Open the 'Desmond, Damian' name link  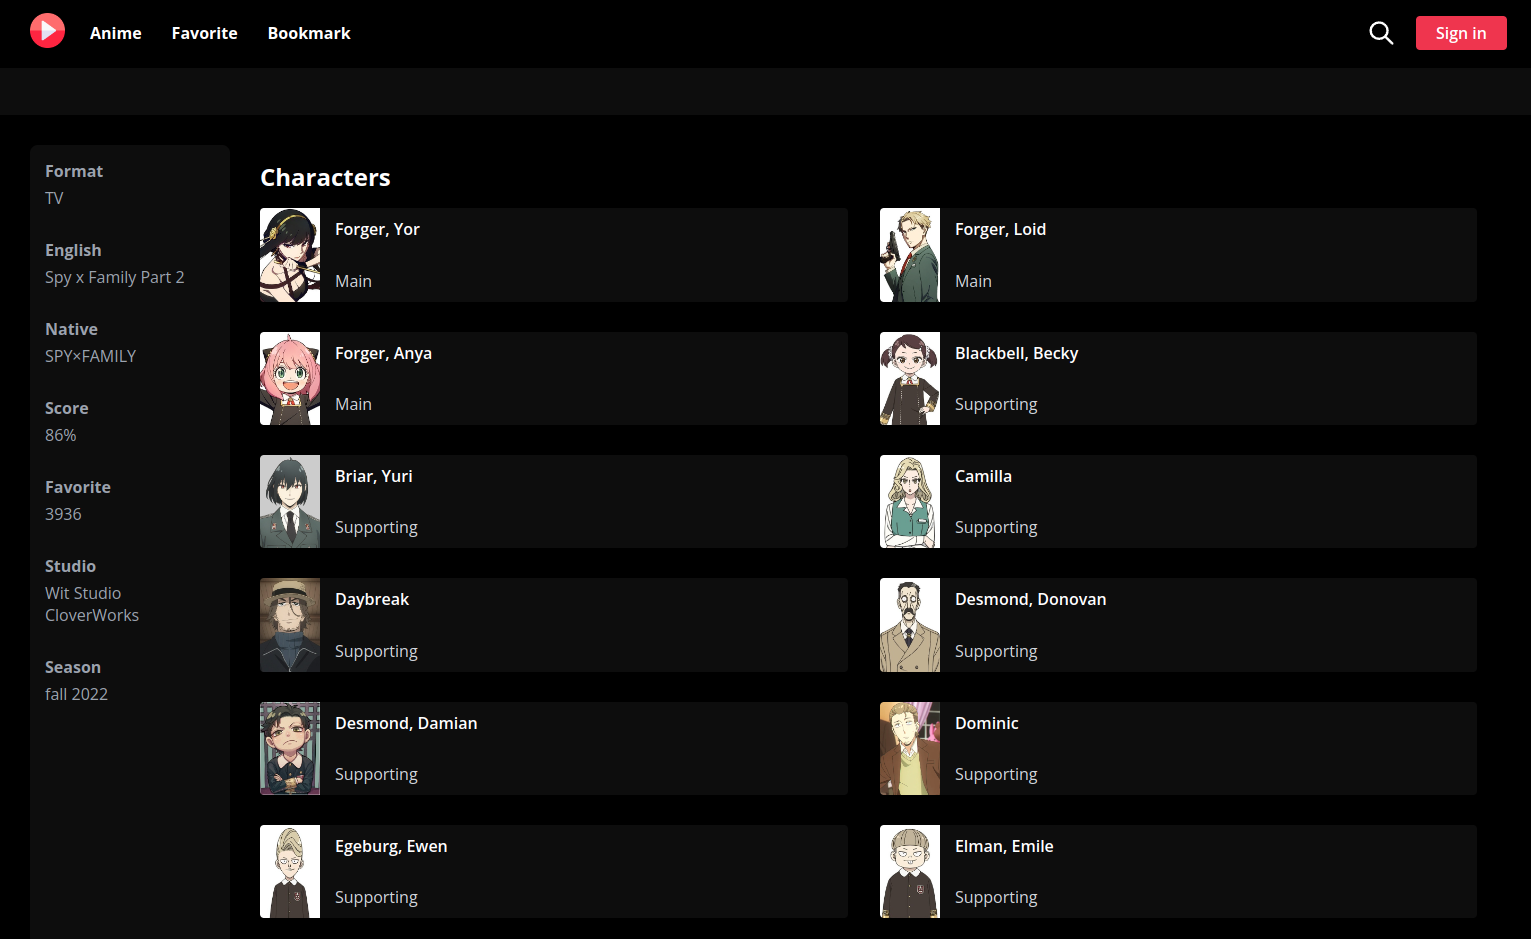[x=406, y=723]
